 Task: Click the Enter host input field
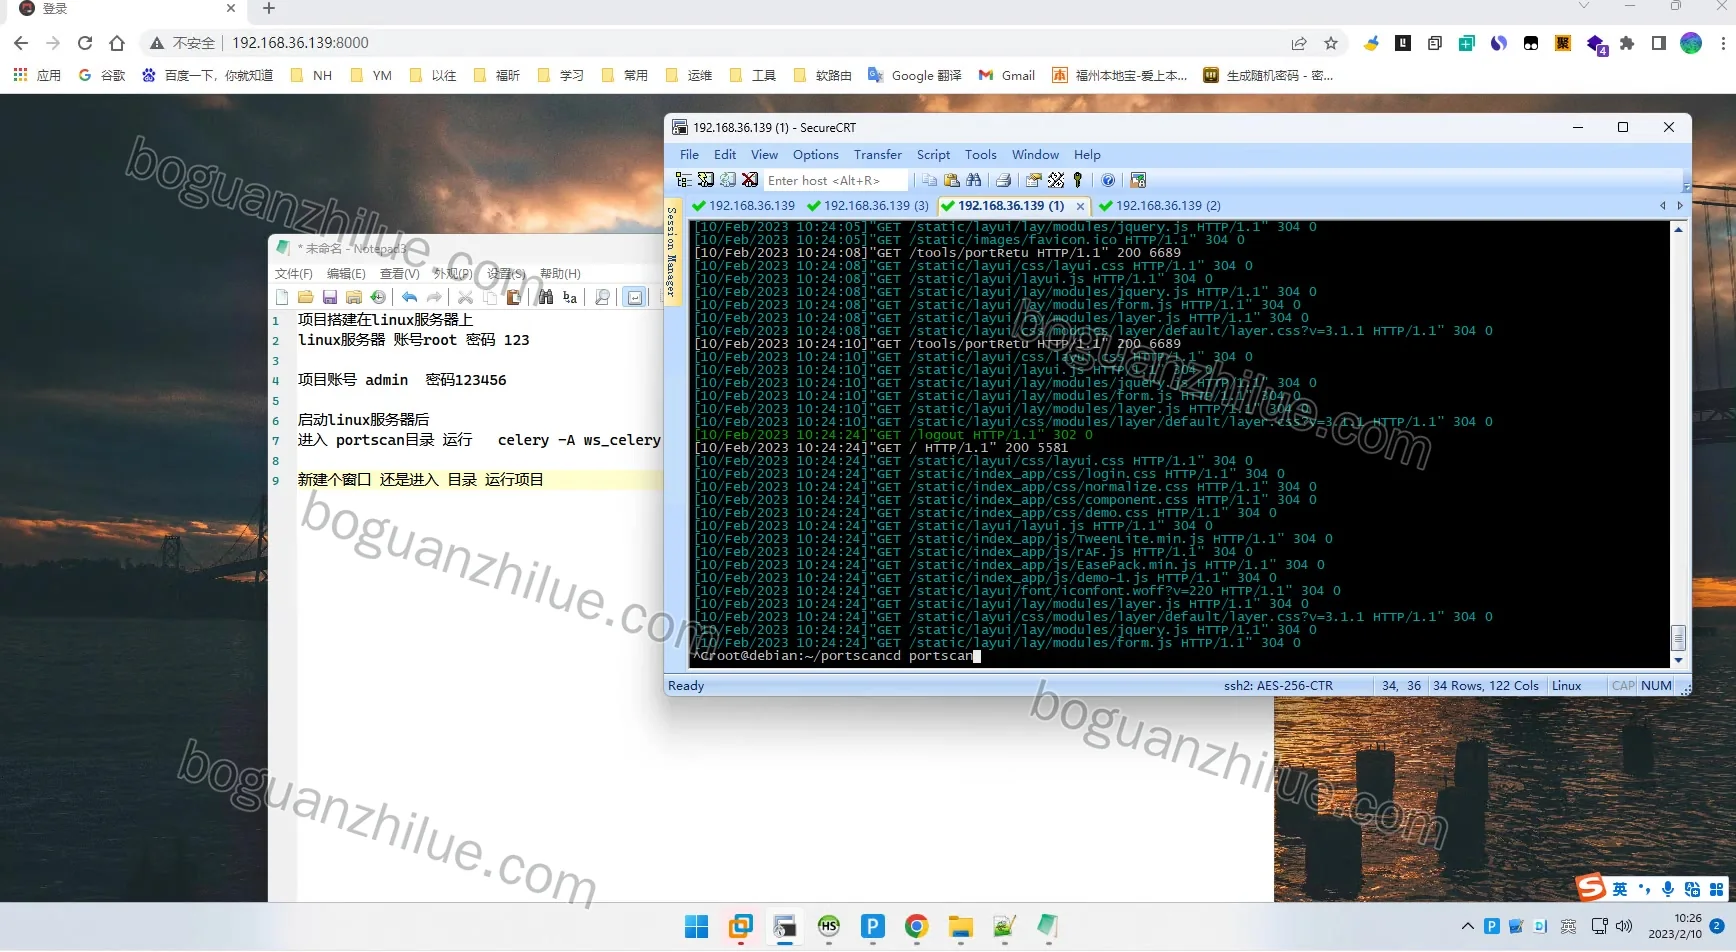pos(836,181)
